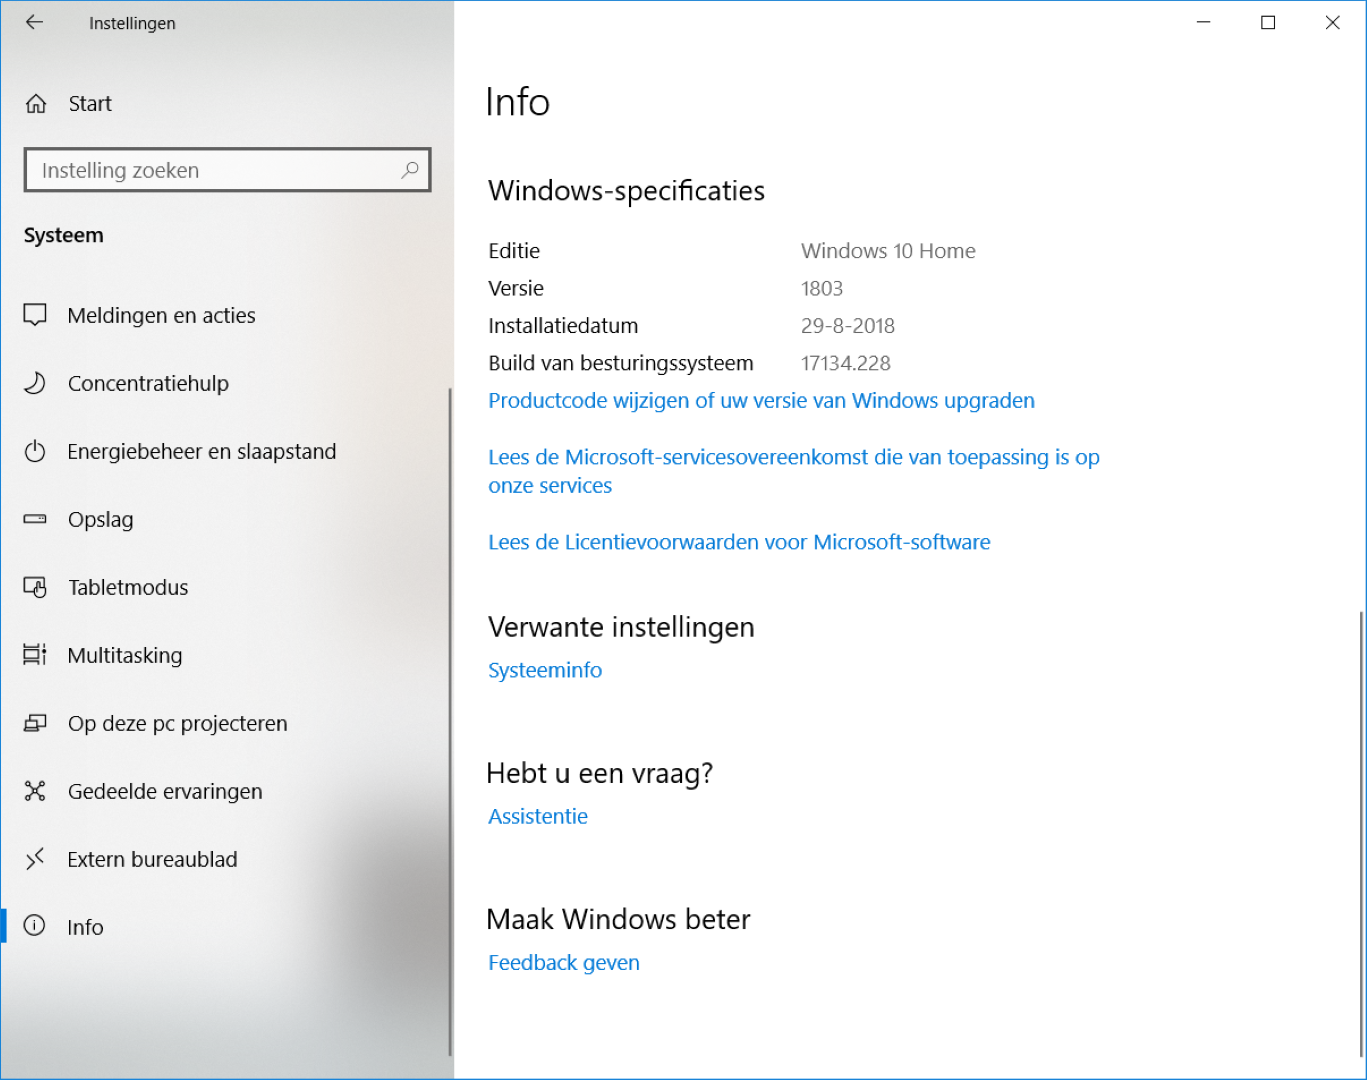The width and height of the screenshot is (1367, 1080).
Task: Click the Multitasking icon
Action: tap(35, 655)
